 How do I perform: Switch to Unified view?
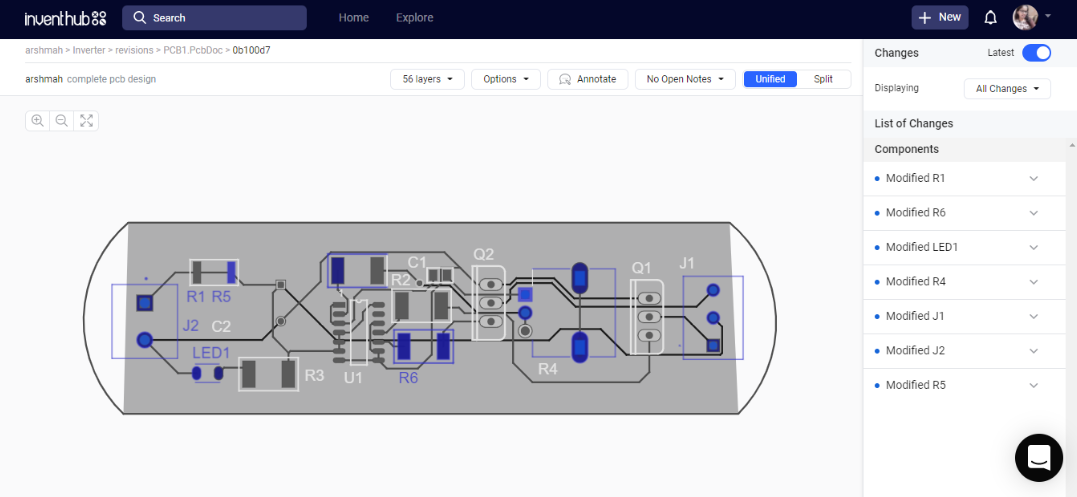(x=770, y=79)
